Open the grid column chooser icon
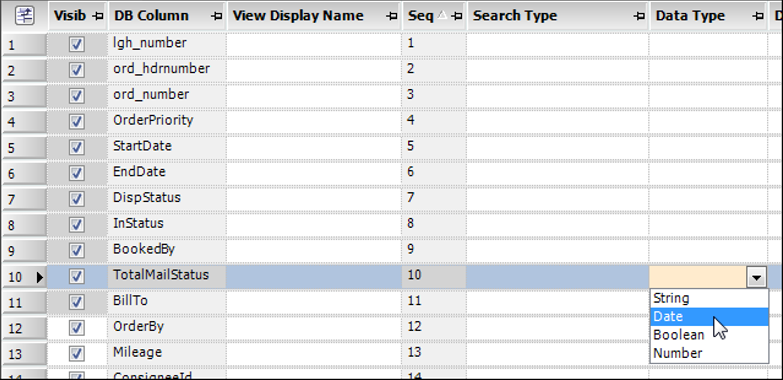This screenshot has width=783, height=380. (x=24, y=16)
